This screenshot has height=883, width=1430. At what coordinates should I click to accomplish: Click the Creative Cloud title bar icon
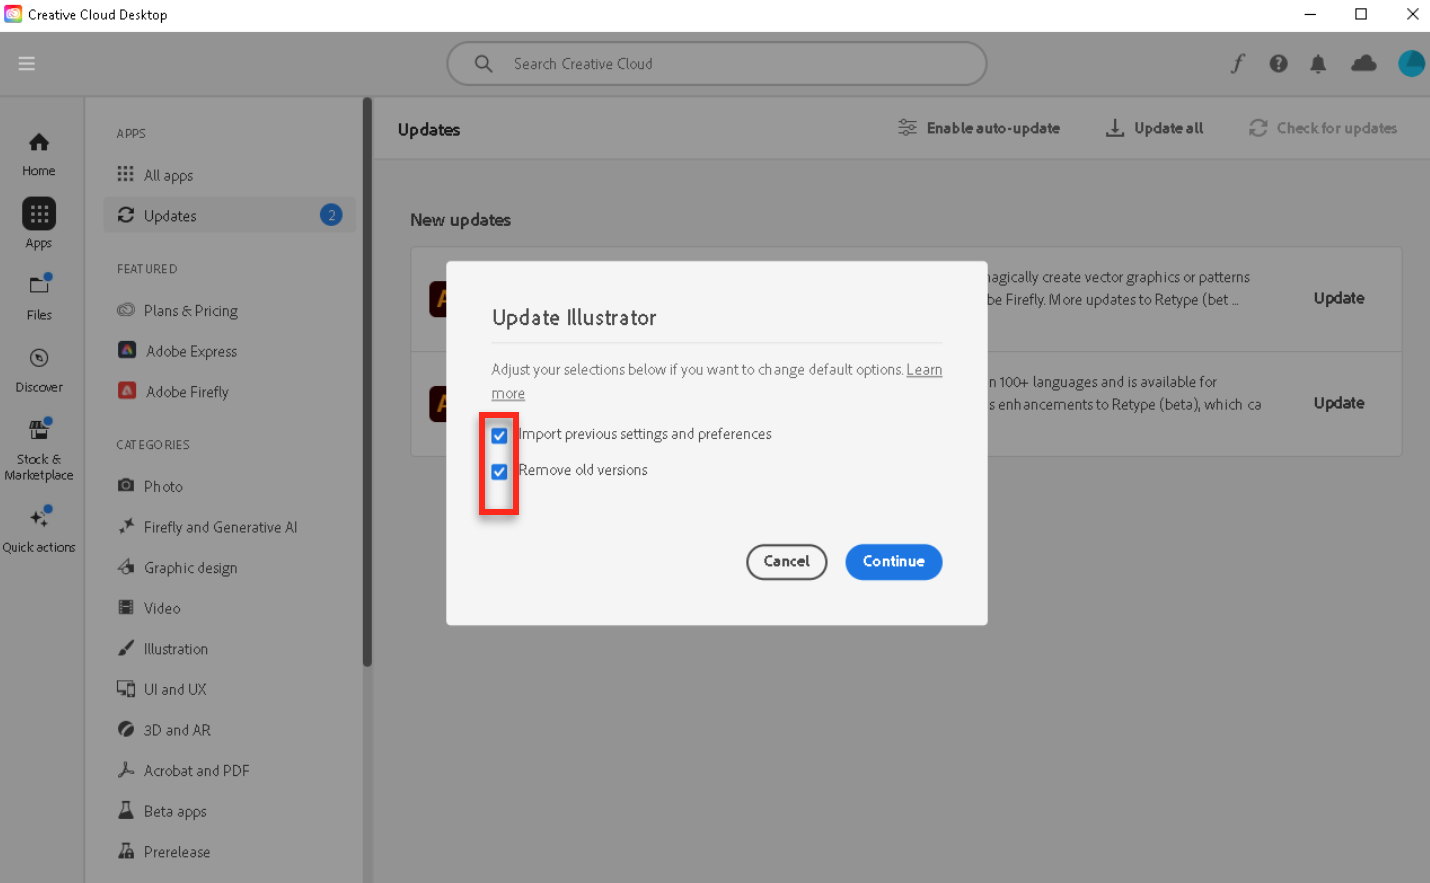click(13, 14)
